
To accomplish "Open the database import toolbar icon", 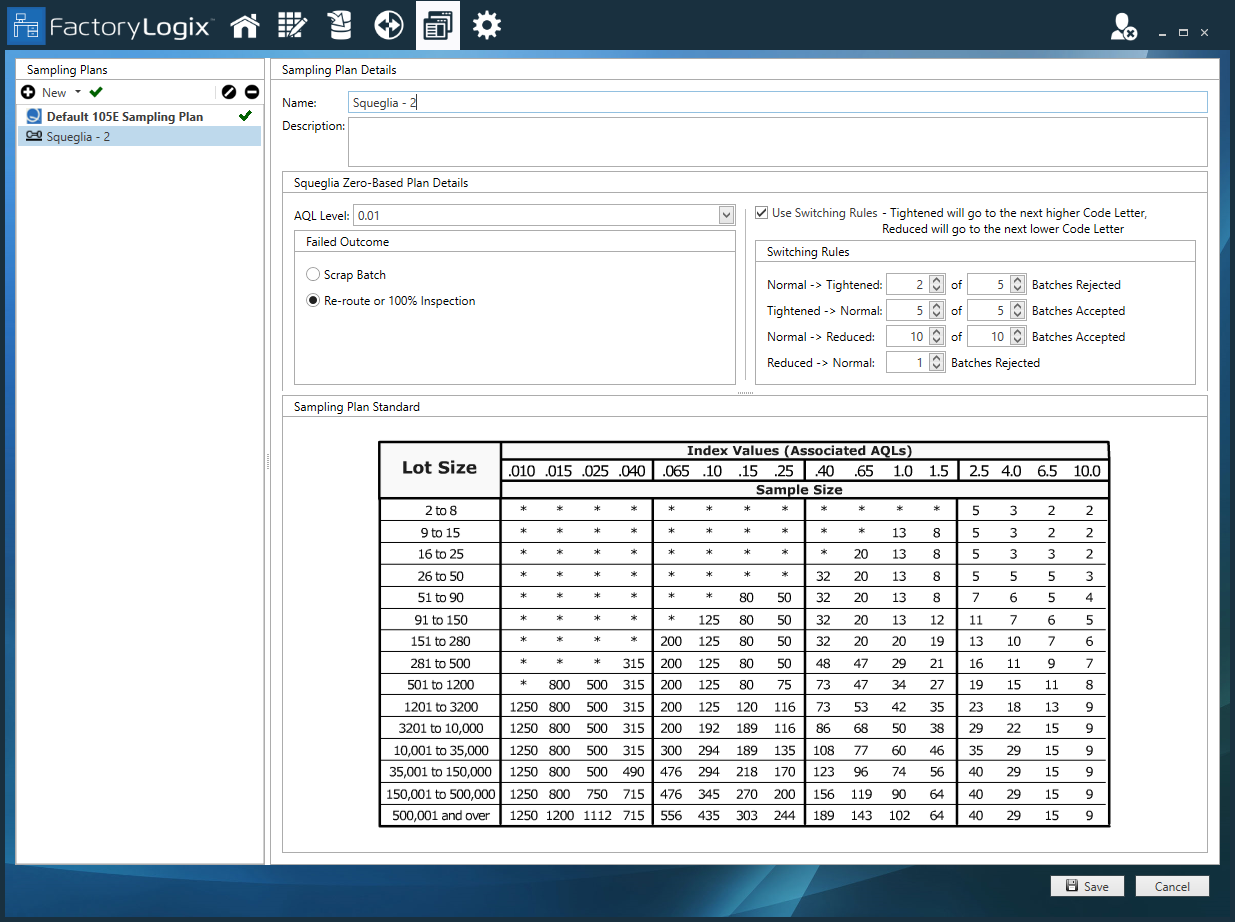I will point(340,25).
